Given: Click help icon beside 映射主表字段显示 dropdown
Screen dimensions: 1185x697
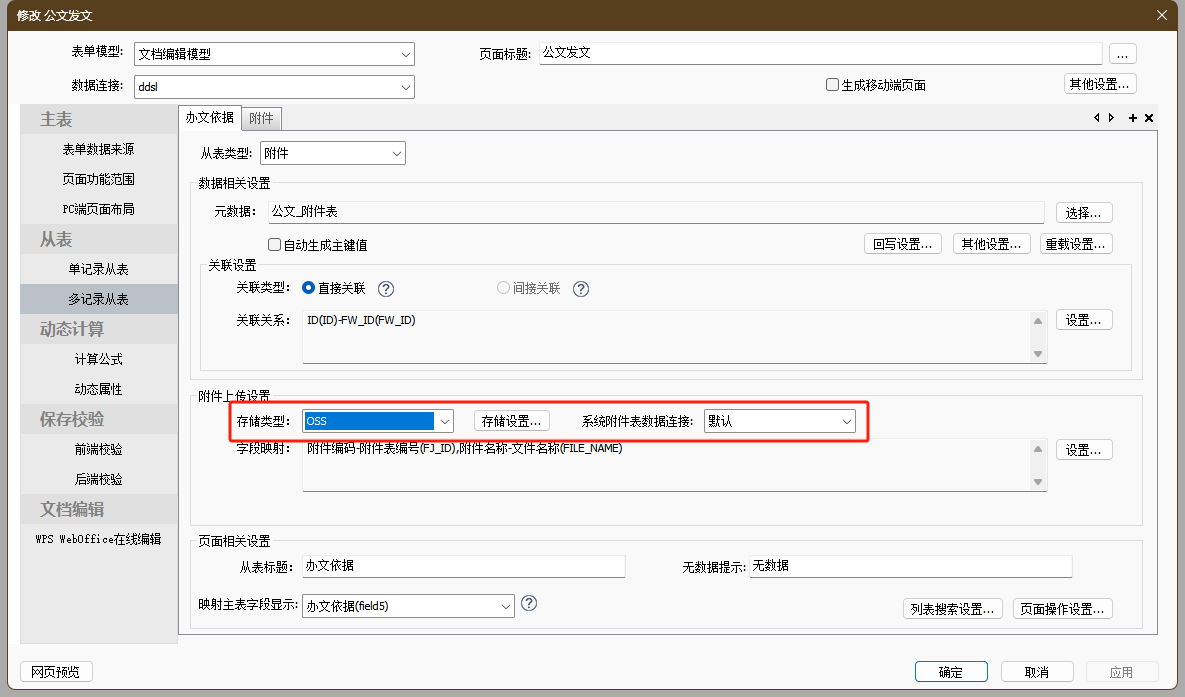Looking at the screenshot, I should [x=530, y=603].
